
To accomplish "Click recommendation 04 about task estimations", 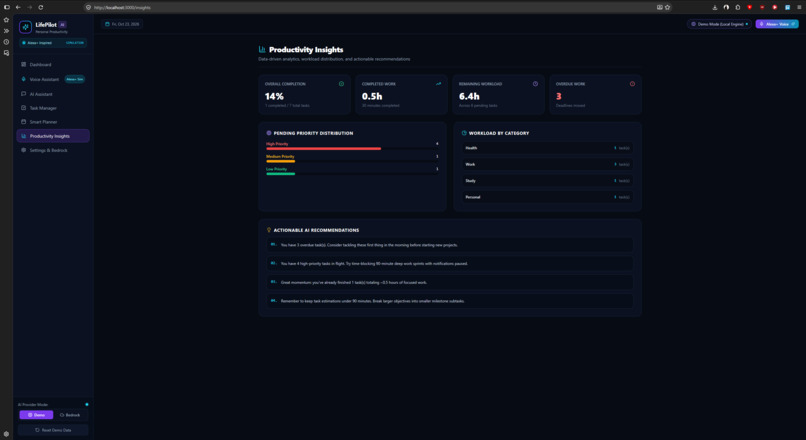I will (x=450, y=301).
